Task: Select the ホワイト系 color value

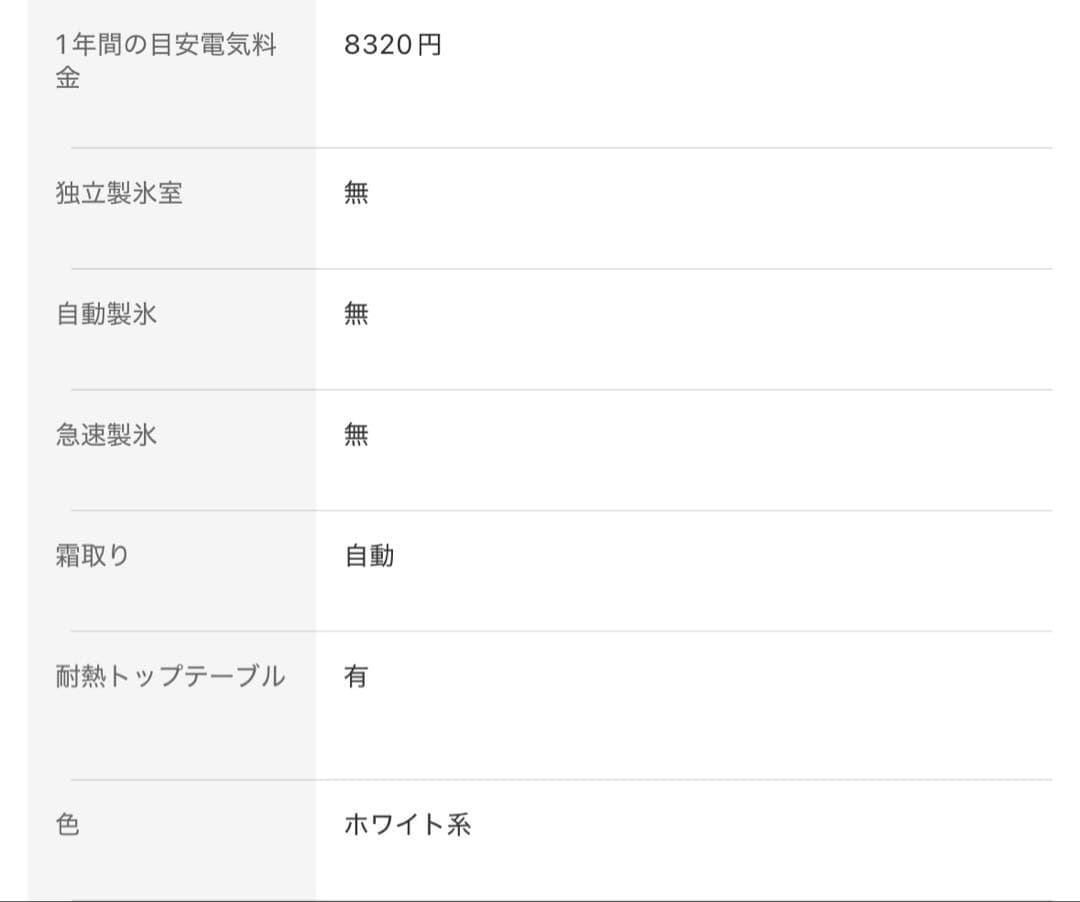Action: tap(407, 825)
